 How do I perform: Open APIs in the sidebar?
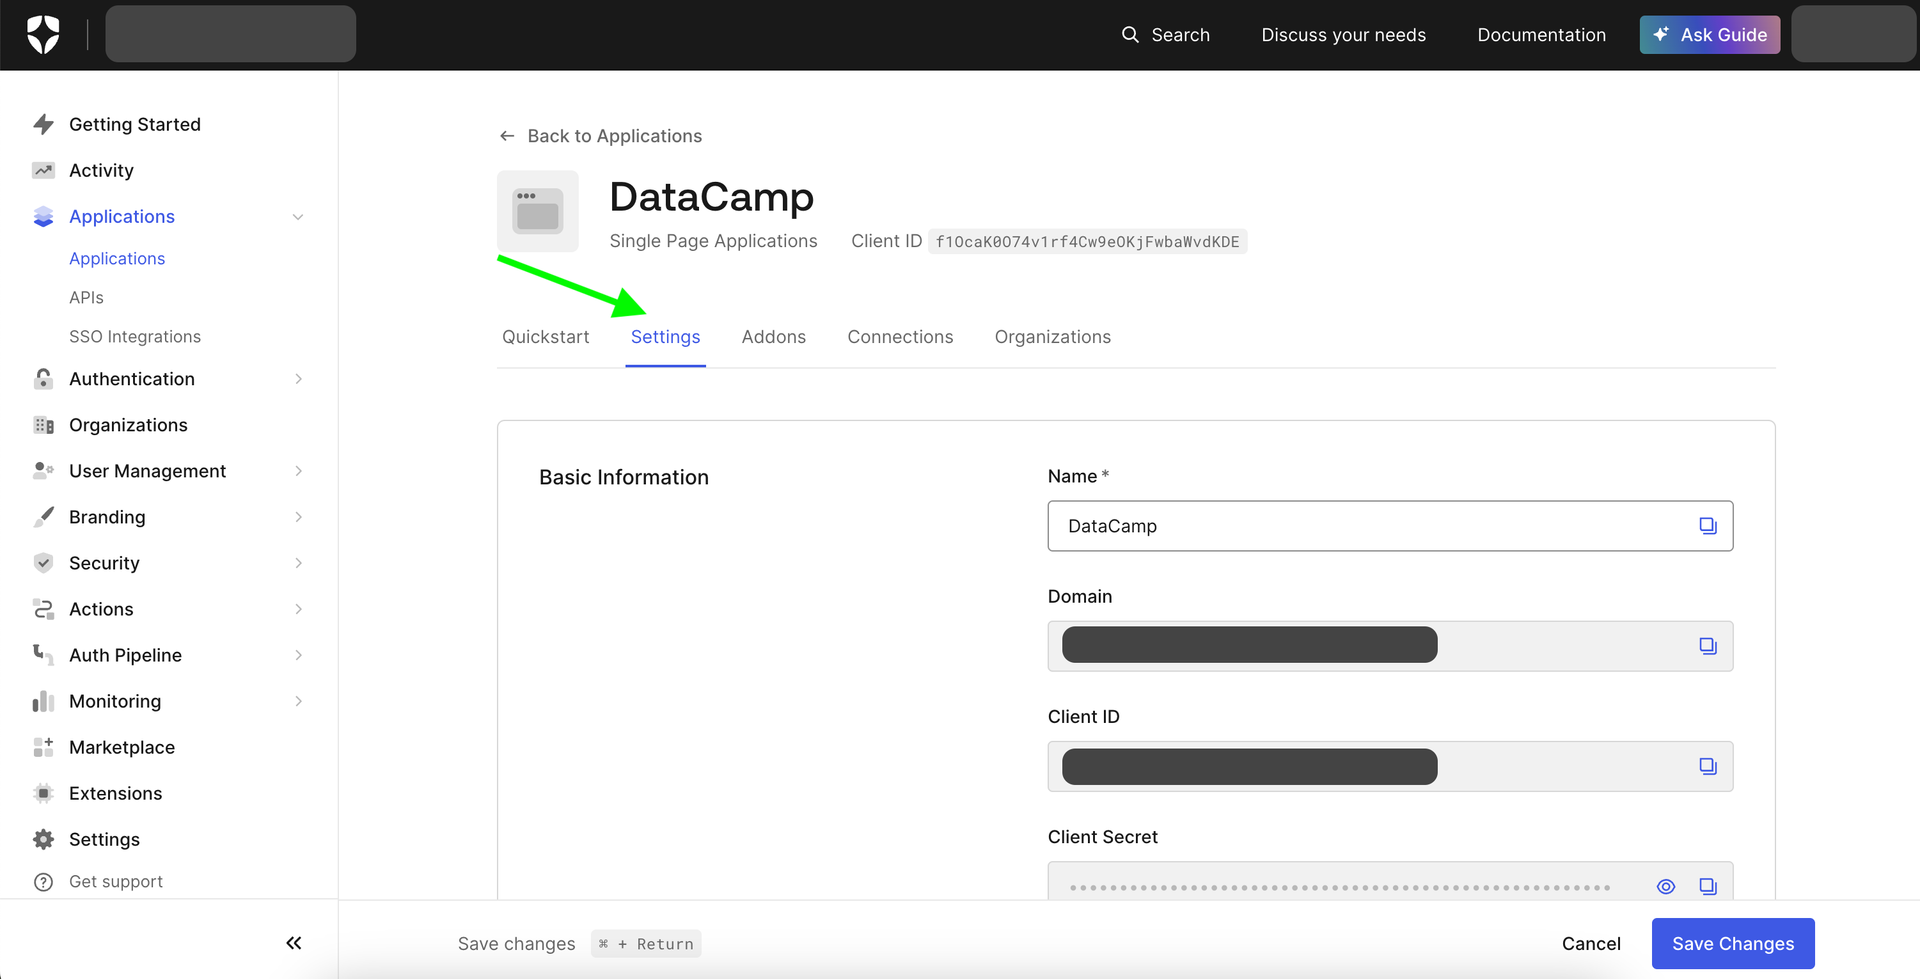coord(86,298)
